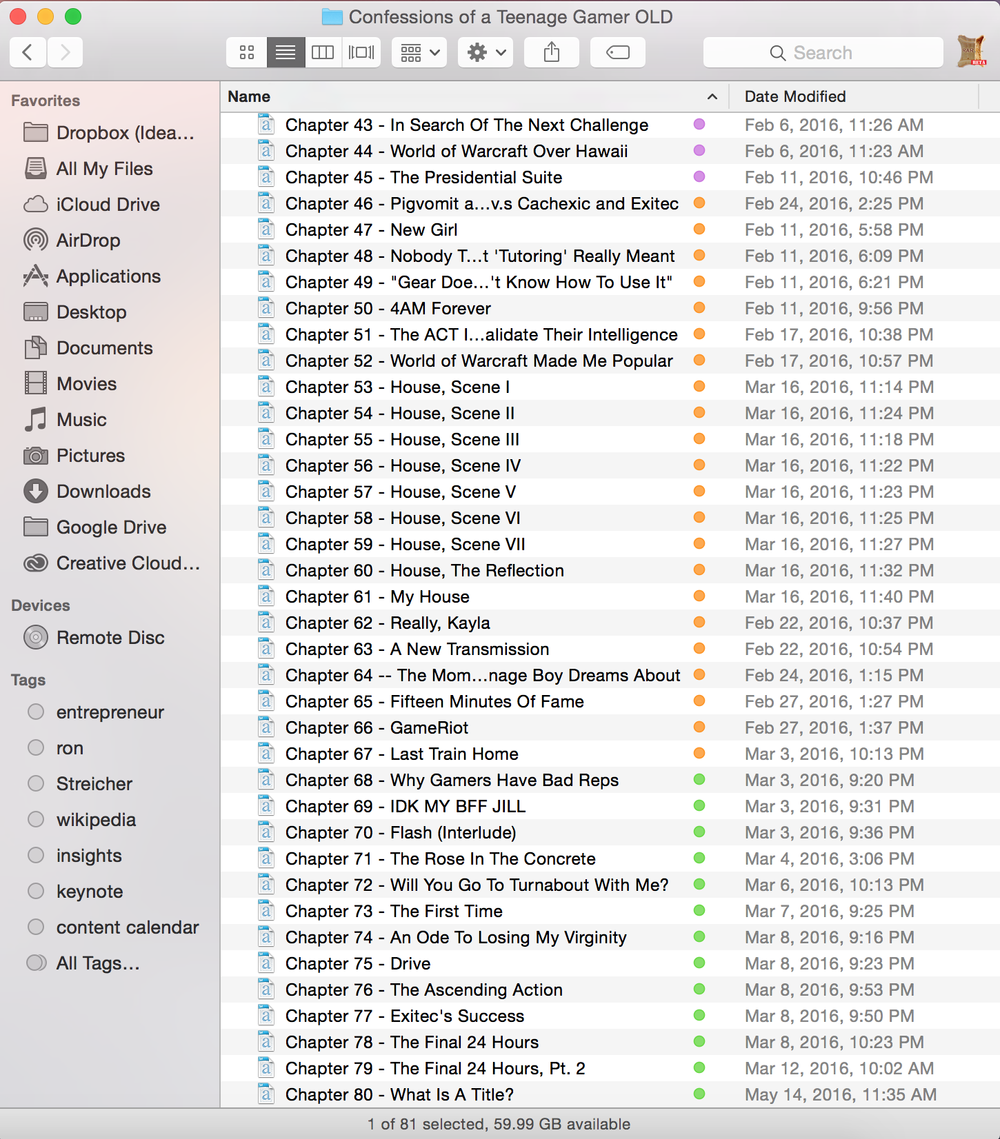Screen dimensions: 1000x1139
Task: Go back with the left arrow button
Action: [x=28, y=52]
